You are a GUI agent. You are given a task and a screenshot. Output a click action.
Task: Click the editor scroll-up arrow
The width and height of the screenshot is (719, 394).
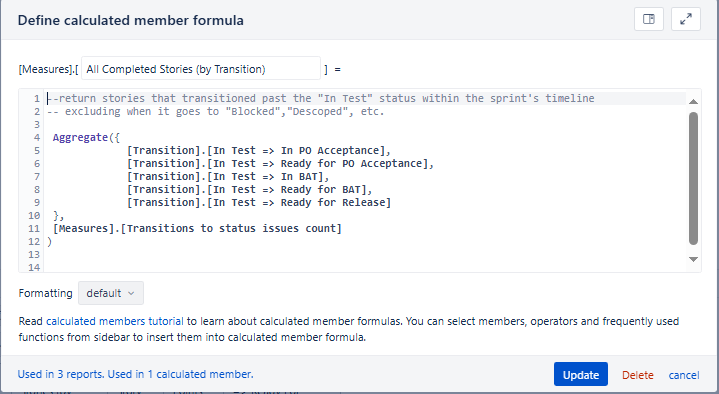coord(693,102)
